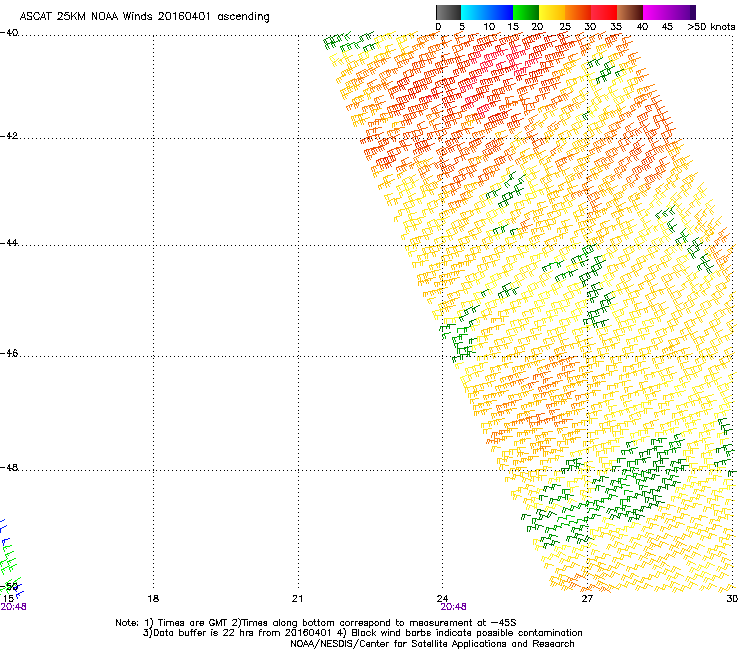Click the NOAA/NESDIS credit line
The image size is (740, 650).
click(x=432, y=644)
